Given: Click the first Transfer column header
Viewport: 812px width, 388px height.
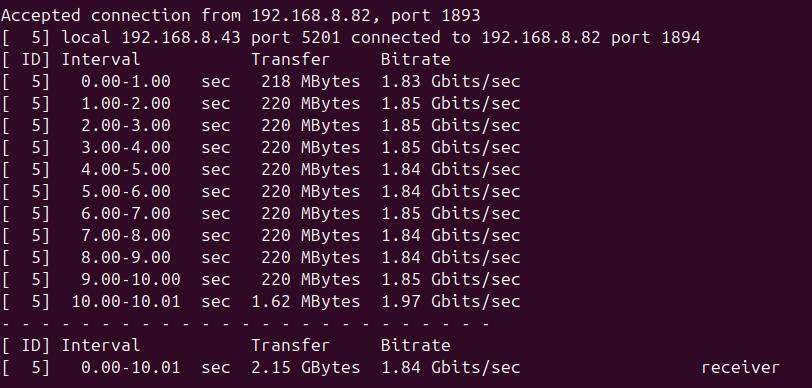Looking at the screenshot, I should pos(291,59).
